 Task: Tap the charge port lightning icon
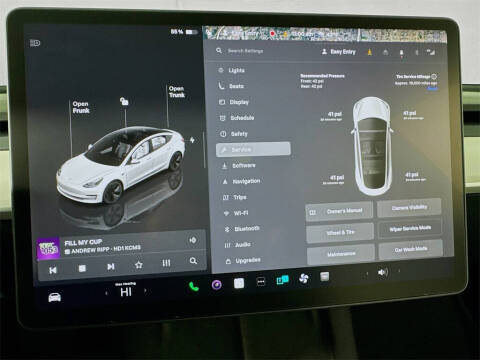pos(192,140)
